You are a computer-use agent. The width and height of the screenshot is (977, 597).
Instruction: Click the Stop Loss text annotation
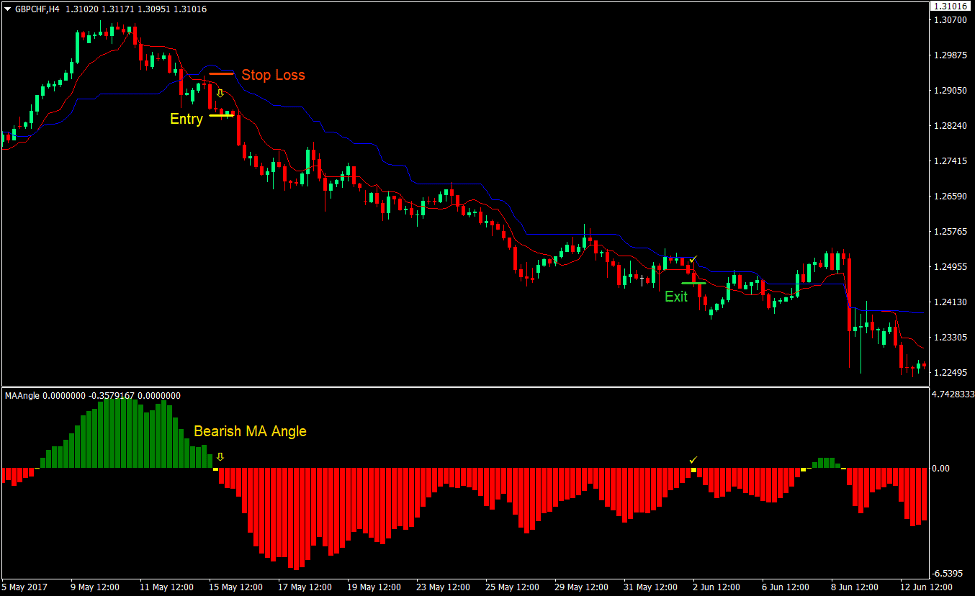(x=273, y=74)
